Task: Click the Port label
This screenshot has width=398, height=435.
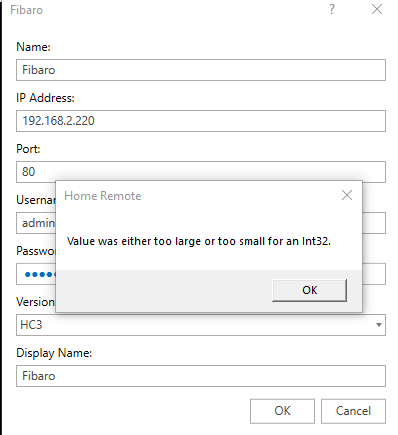Action: (28, 149)
